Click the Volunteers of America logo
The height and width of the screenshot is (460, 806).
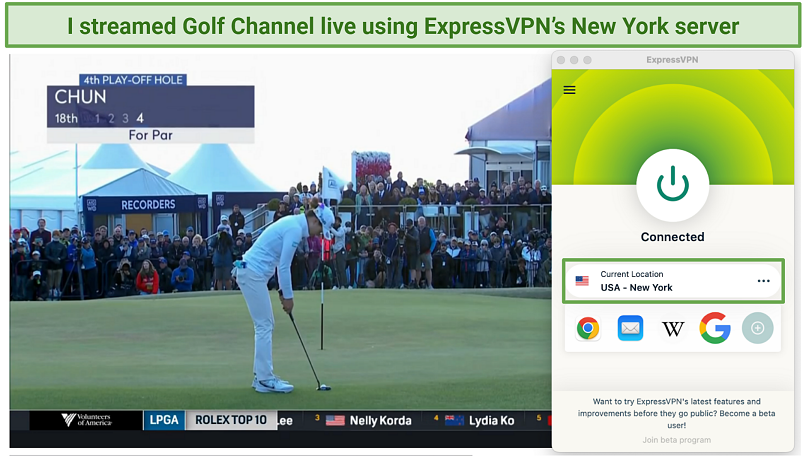click(86, 420)
